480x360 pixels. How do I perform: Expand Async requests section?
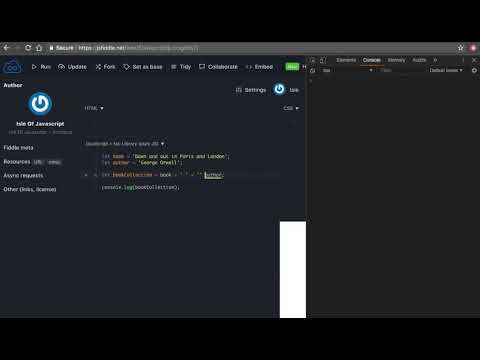[23, 175]
